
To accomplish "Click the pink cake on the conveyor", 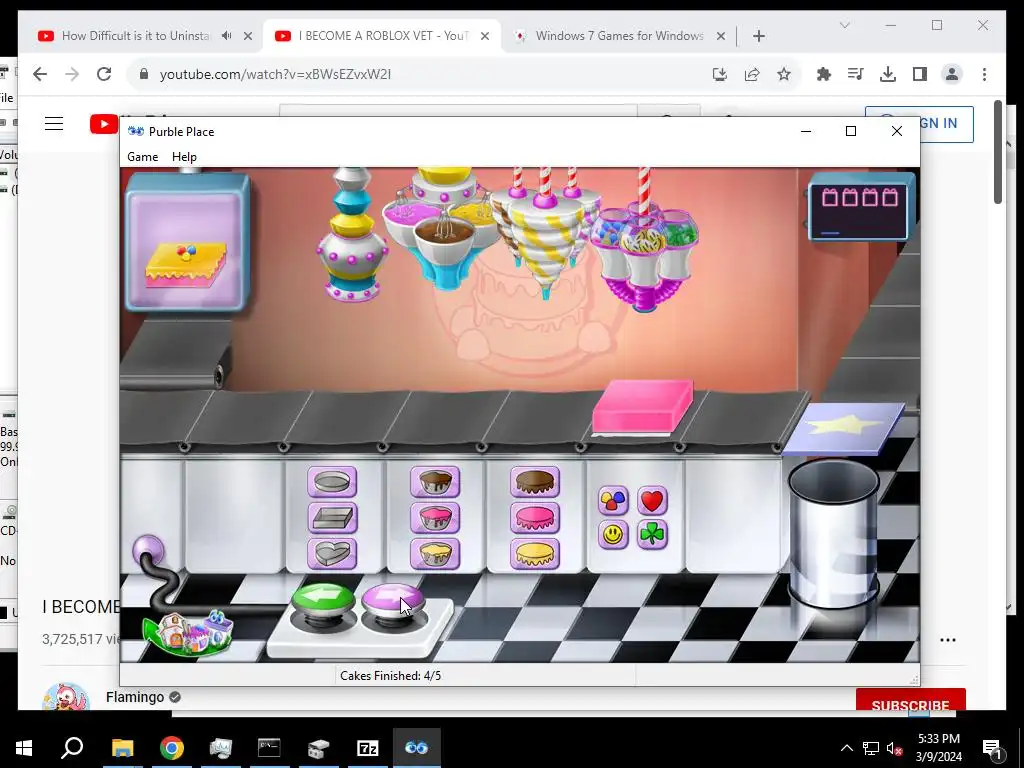I will tap(643, 408).
